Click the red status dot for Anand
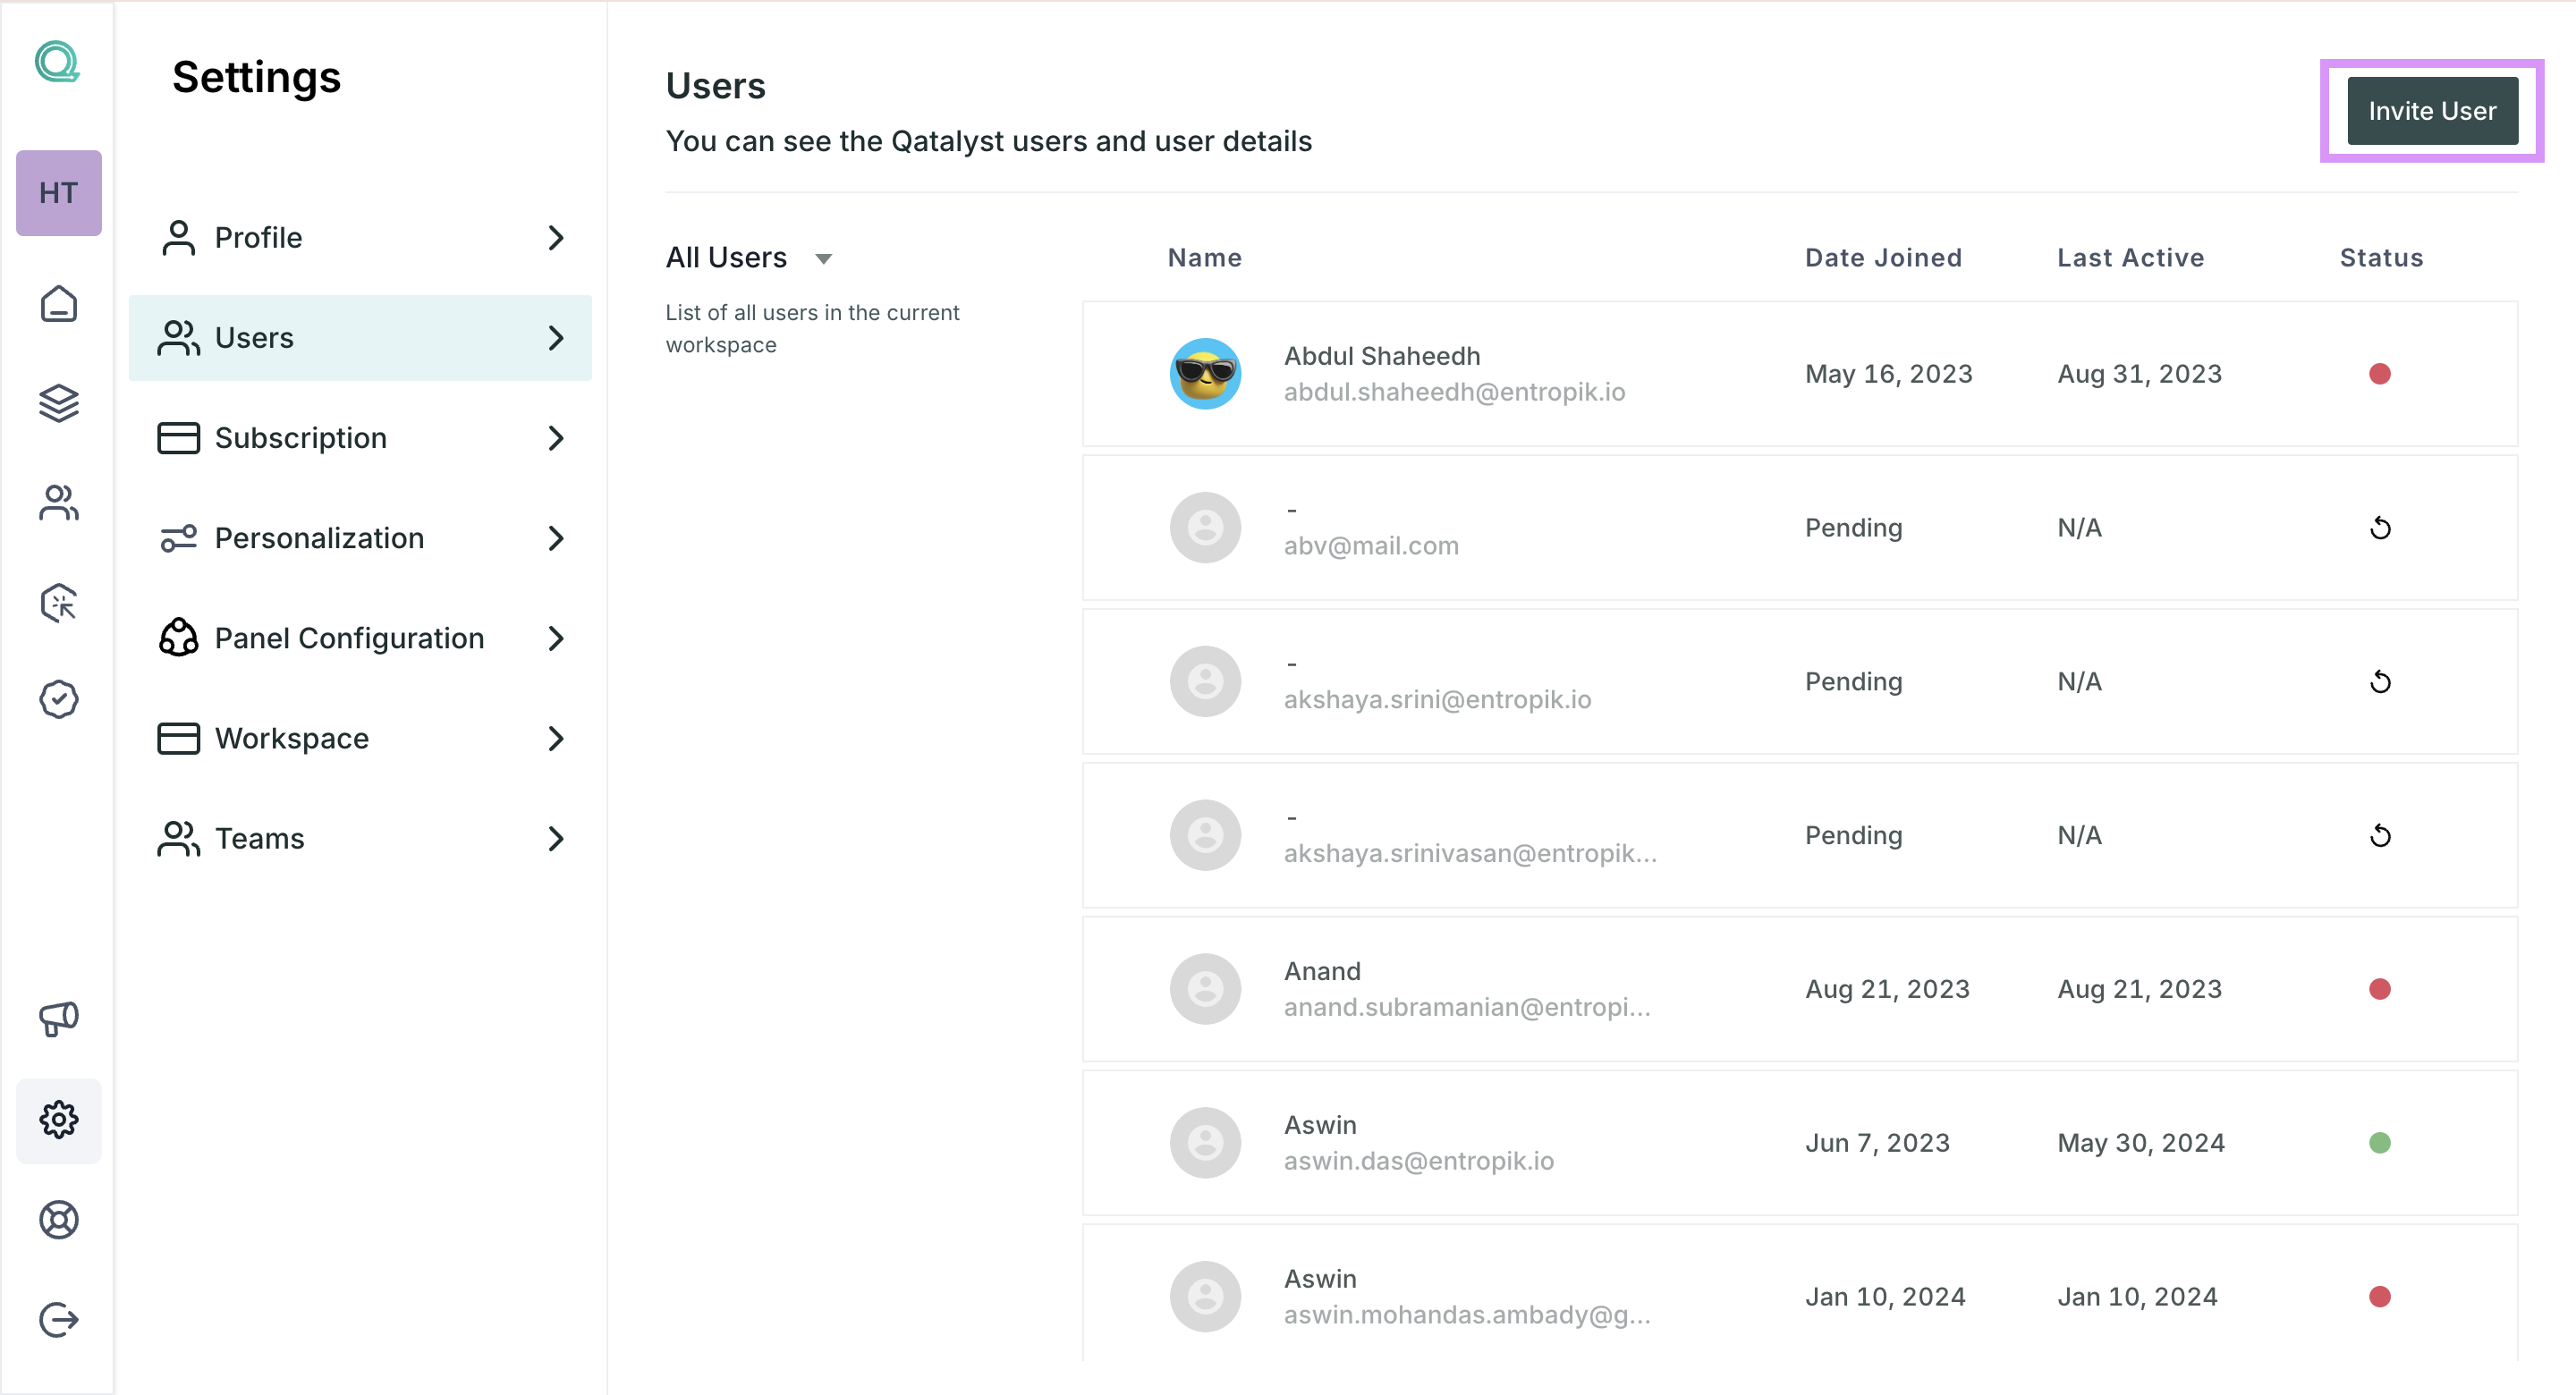2576x1395 pixels. [x=2380, y=989]
